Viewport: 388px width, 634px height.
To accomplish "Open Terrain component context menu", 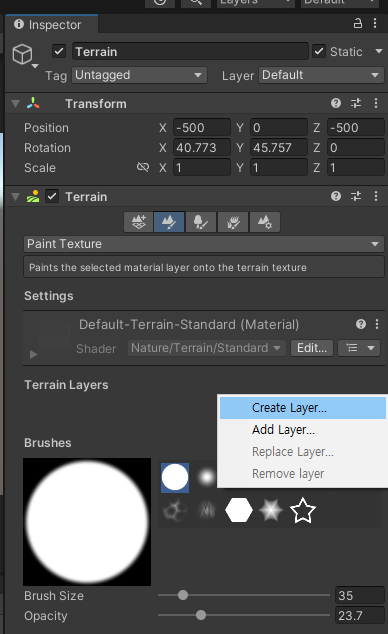I will 376,196.
